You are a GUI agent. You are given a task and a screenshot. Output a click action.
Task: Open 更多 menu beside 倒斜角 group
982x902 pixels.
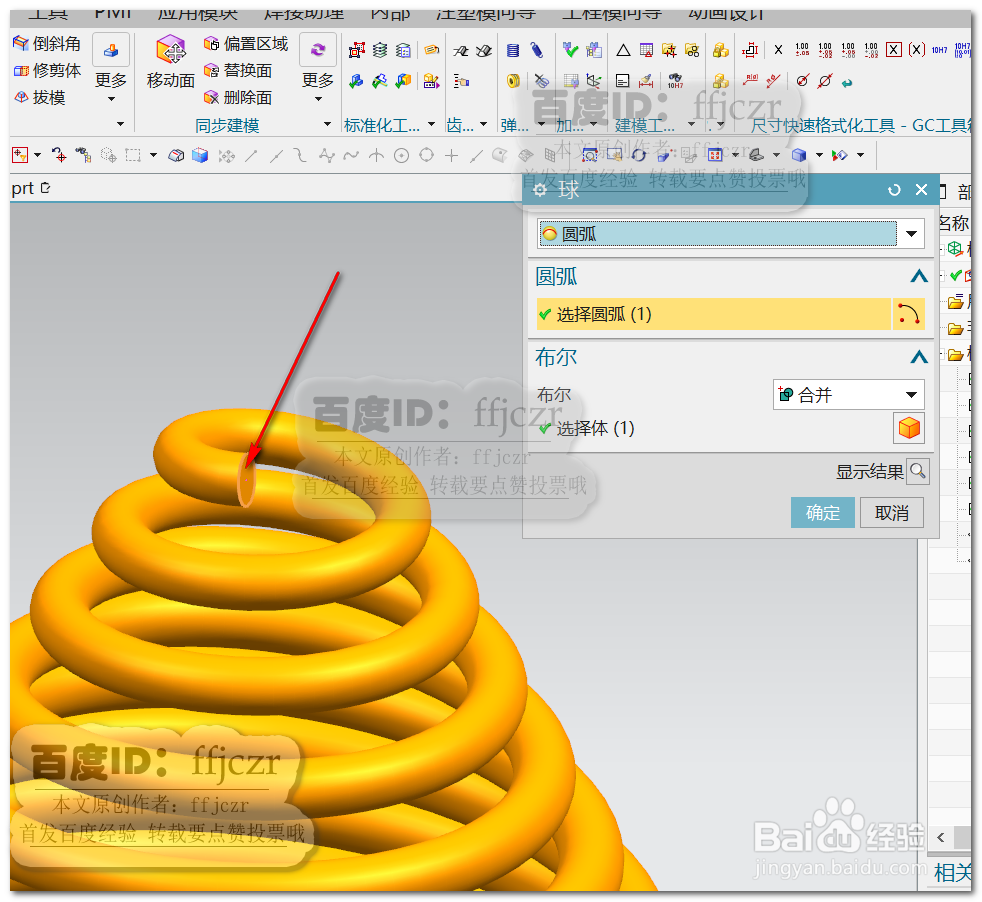111,68
